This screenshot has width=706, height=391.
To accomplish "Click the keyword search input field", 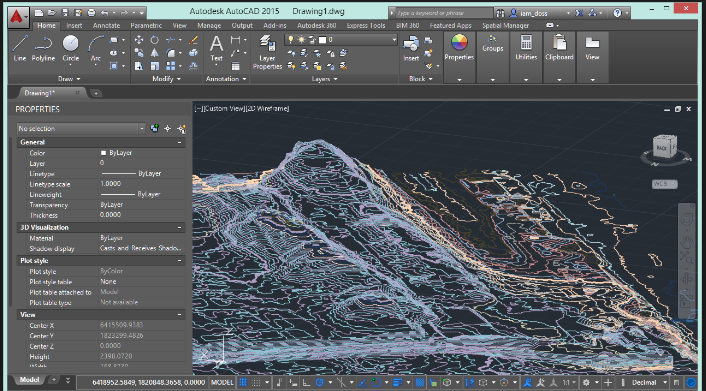I will point(441,13).
